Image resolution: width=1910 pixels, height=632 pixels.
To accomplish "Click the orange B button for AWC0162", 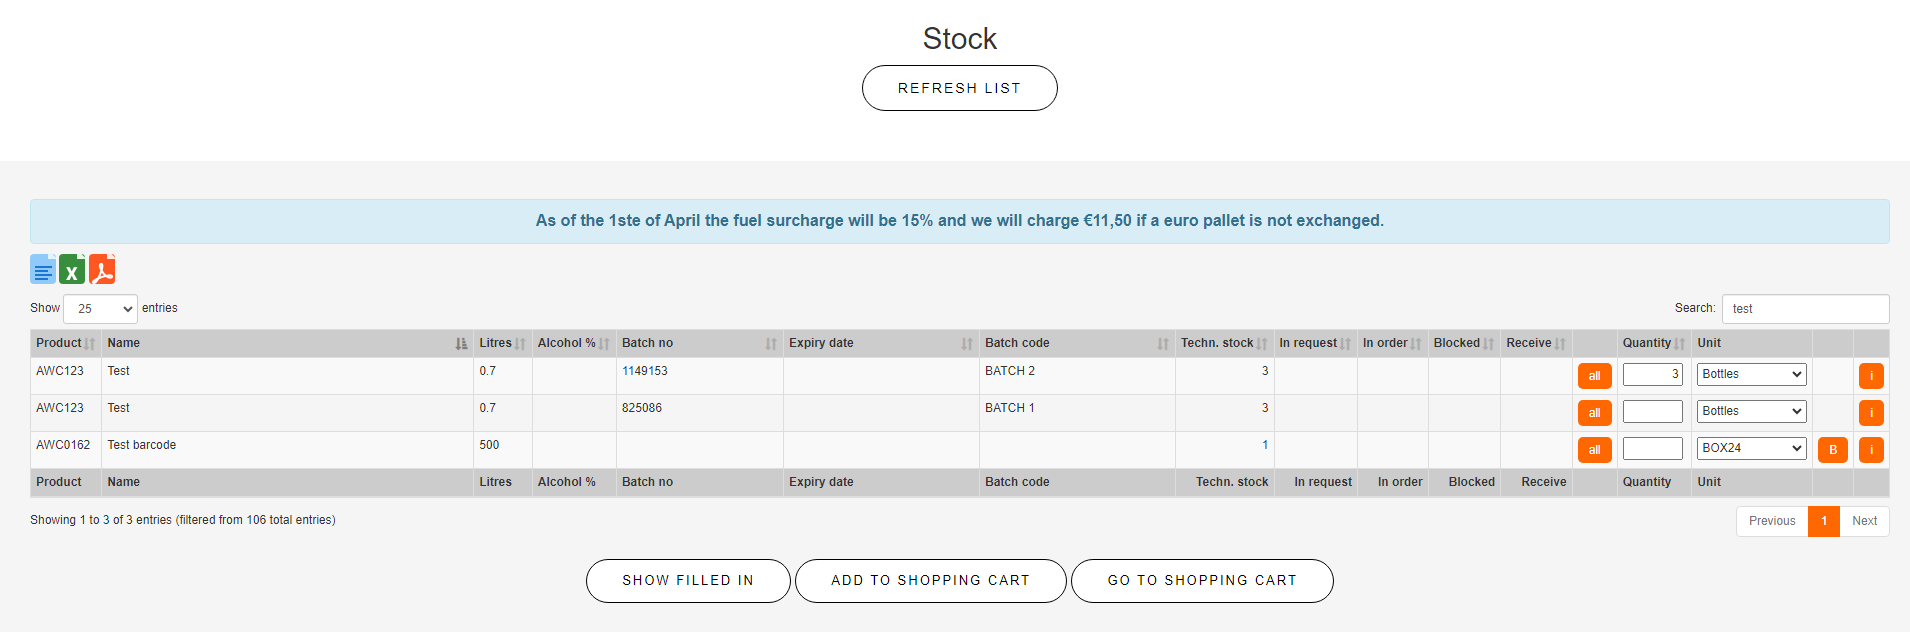I will [x=1832, y=450].
